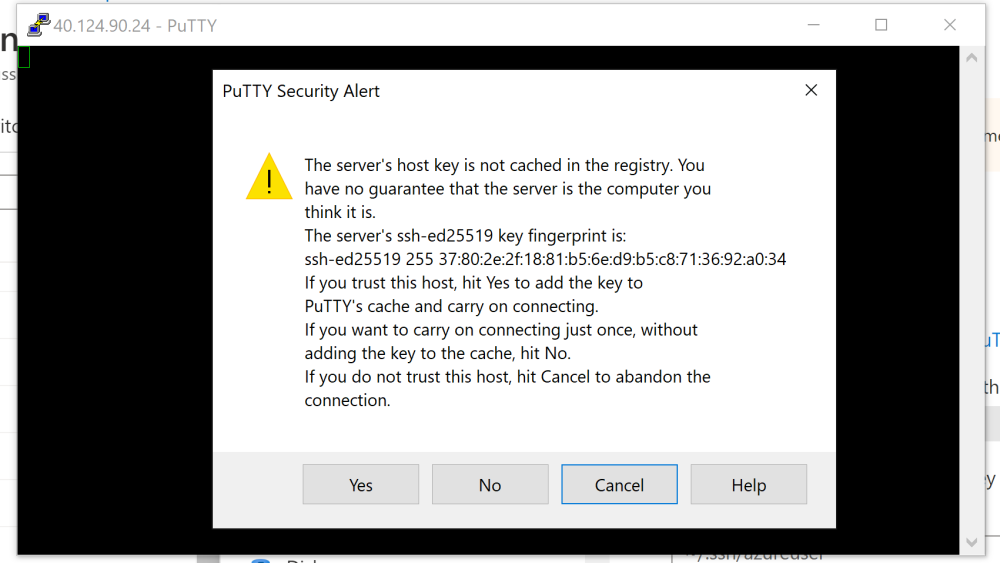Click the yellow warning triangle icon

(x=269, y=177)
